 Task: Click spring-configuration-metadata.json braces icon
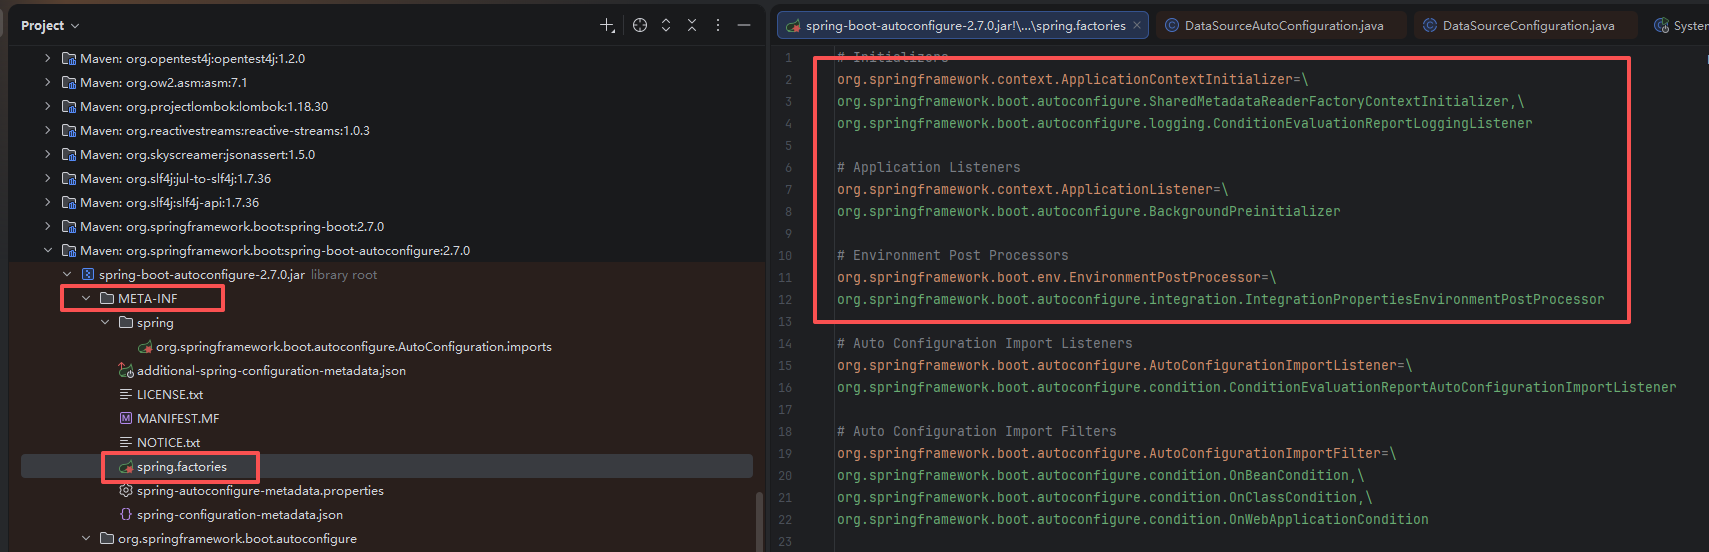coord(126,515)
